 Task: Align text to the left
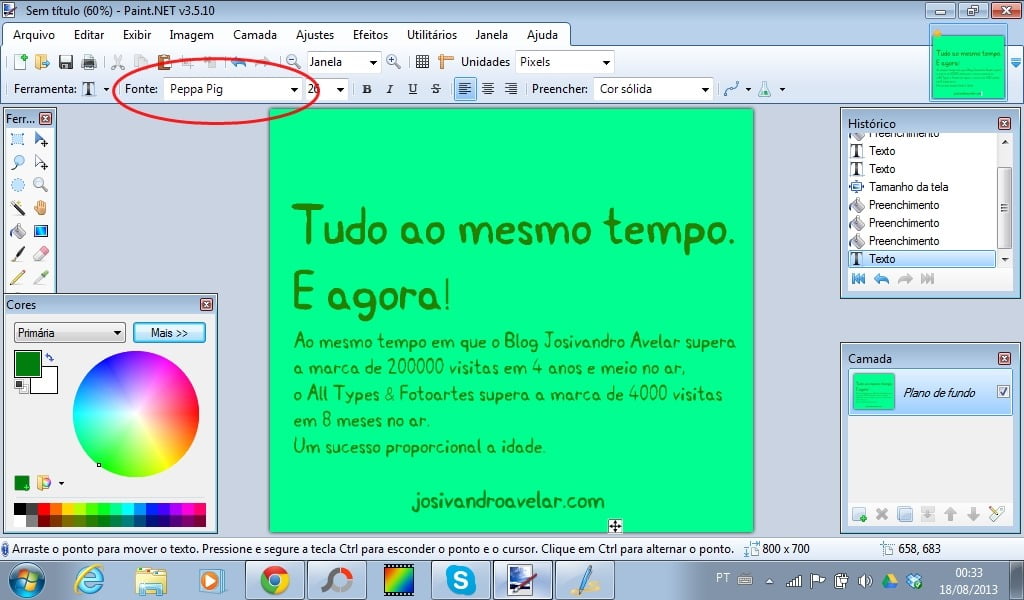pos(464,89)
